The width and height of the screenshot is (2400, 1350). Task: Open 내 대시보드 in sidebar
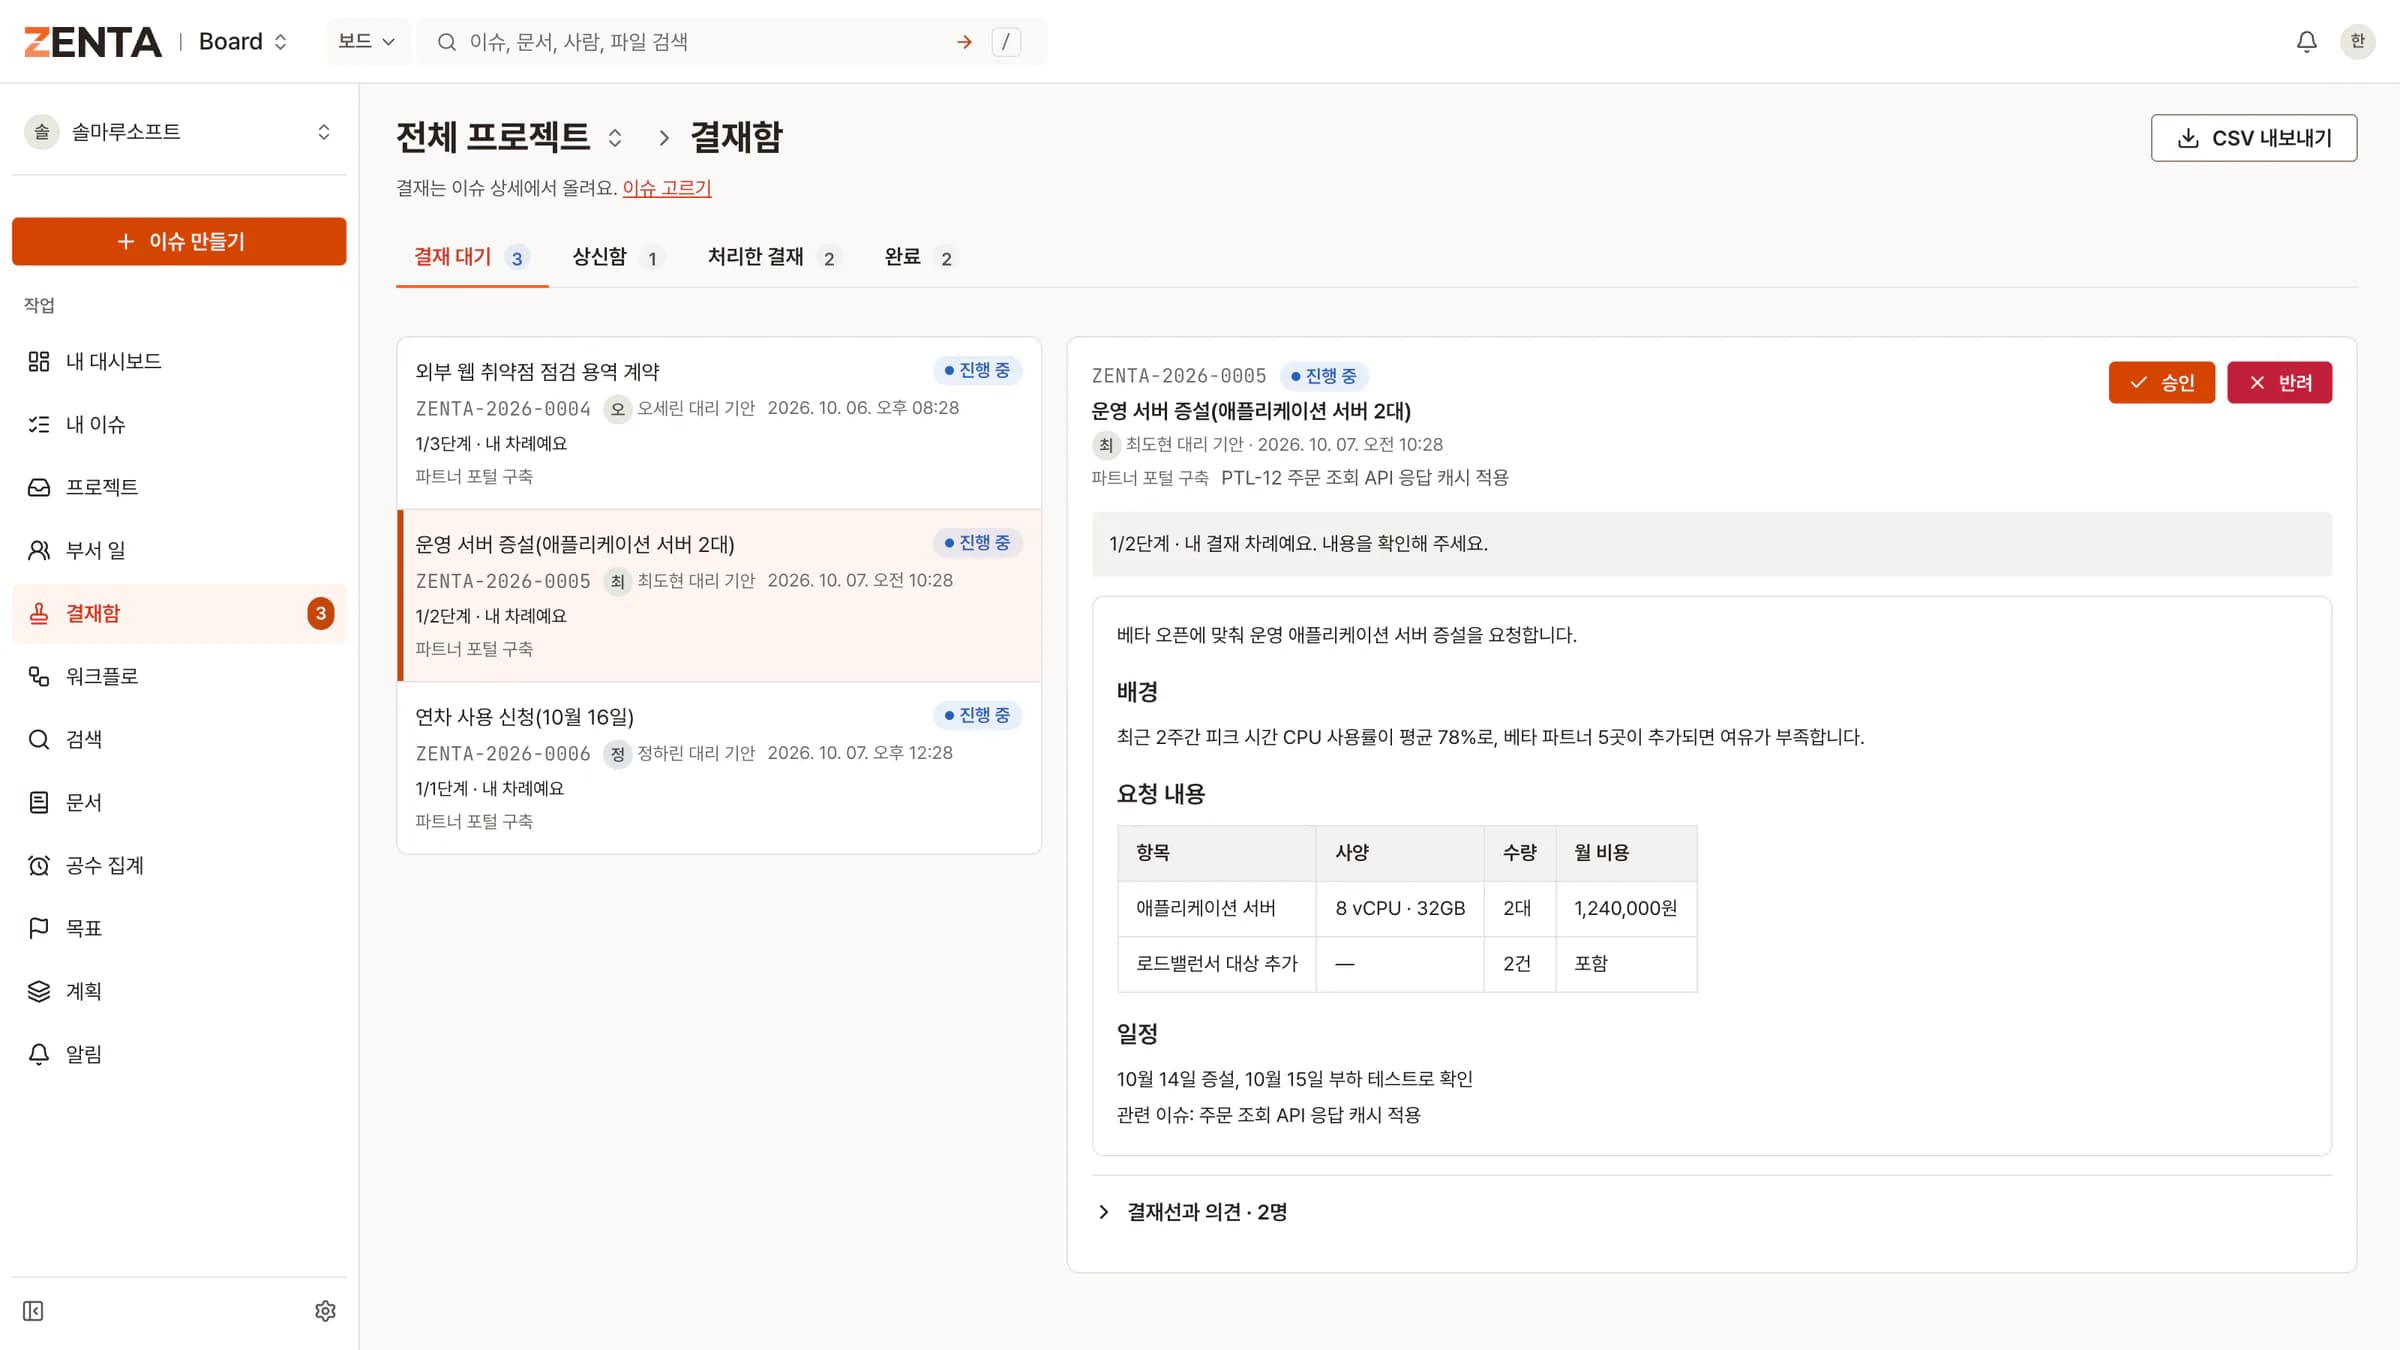pyautogui.click(x=179, y=361)
